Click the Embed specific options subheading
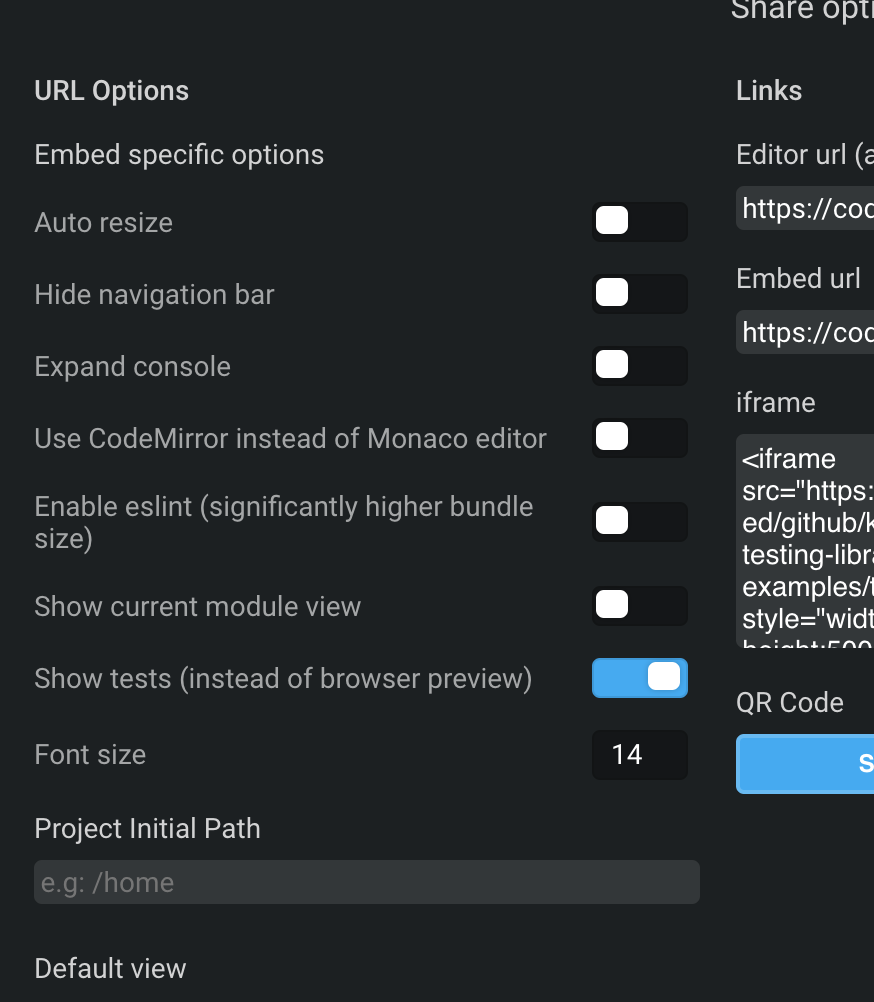Image resolution: width=874 pixels, height=1002 pixels. (x=179, y=155)
